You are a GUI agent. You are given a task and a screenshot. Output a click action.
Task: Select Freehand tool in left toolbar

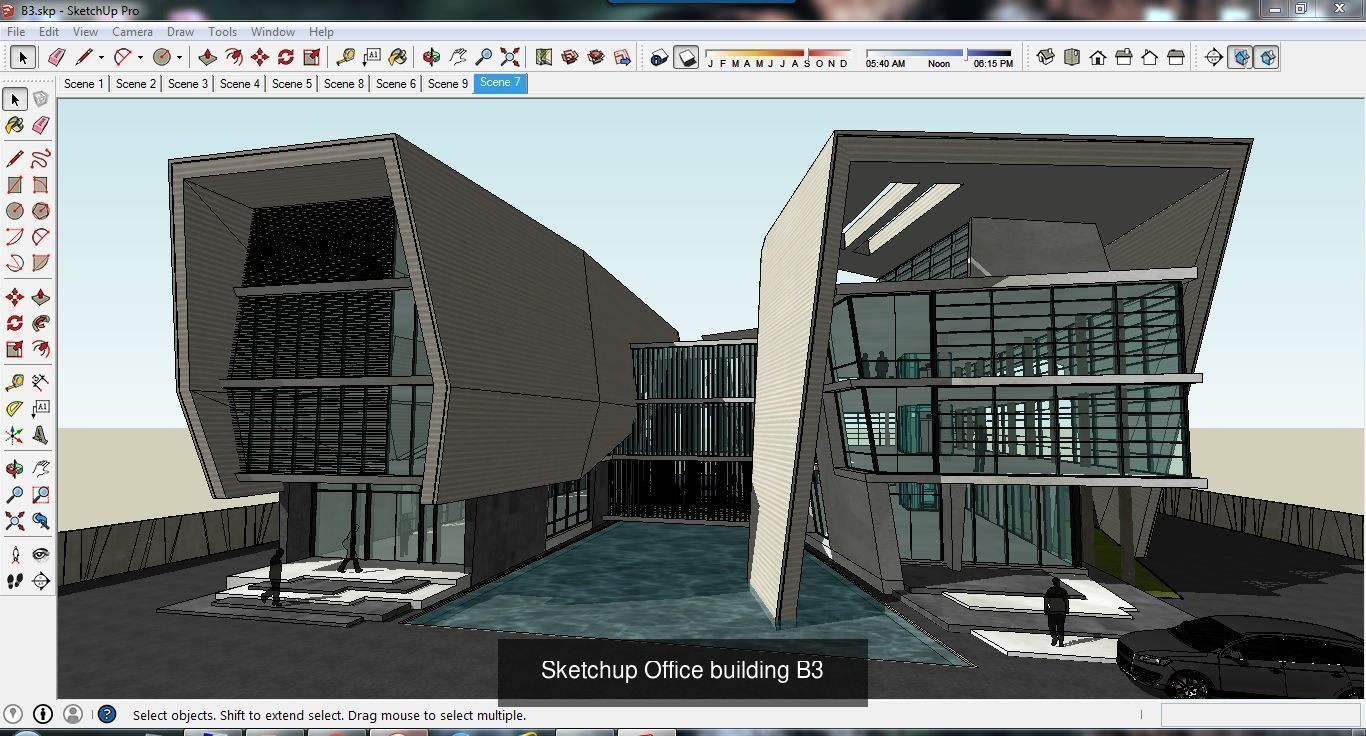pos(40,159)
